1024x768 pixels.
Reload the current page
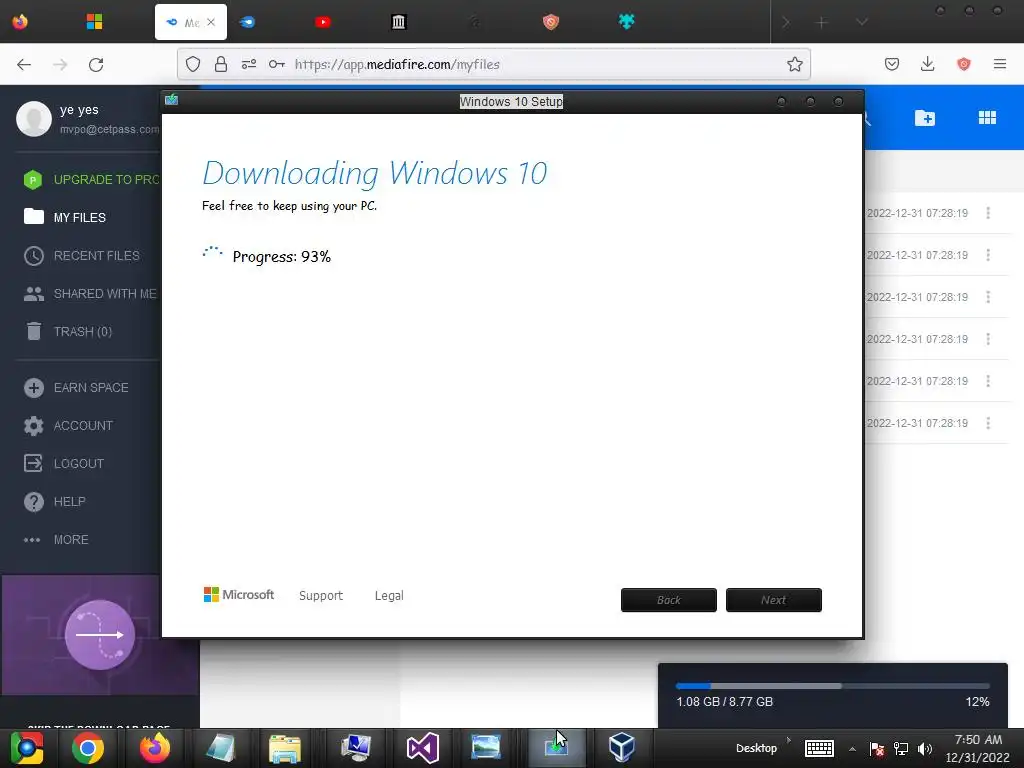pos(96,64)
